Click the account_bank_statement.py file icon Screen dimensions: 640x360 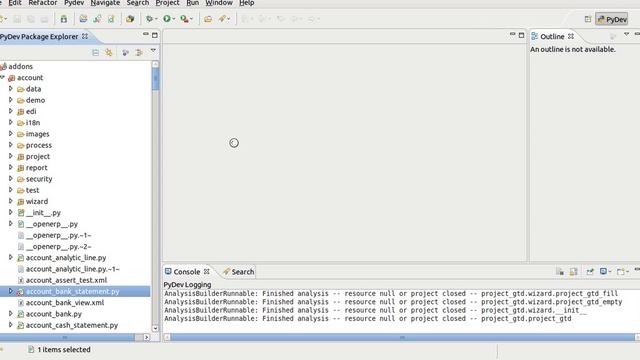click(20, 291)
